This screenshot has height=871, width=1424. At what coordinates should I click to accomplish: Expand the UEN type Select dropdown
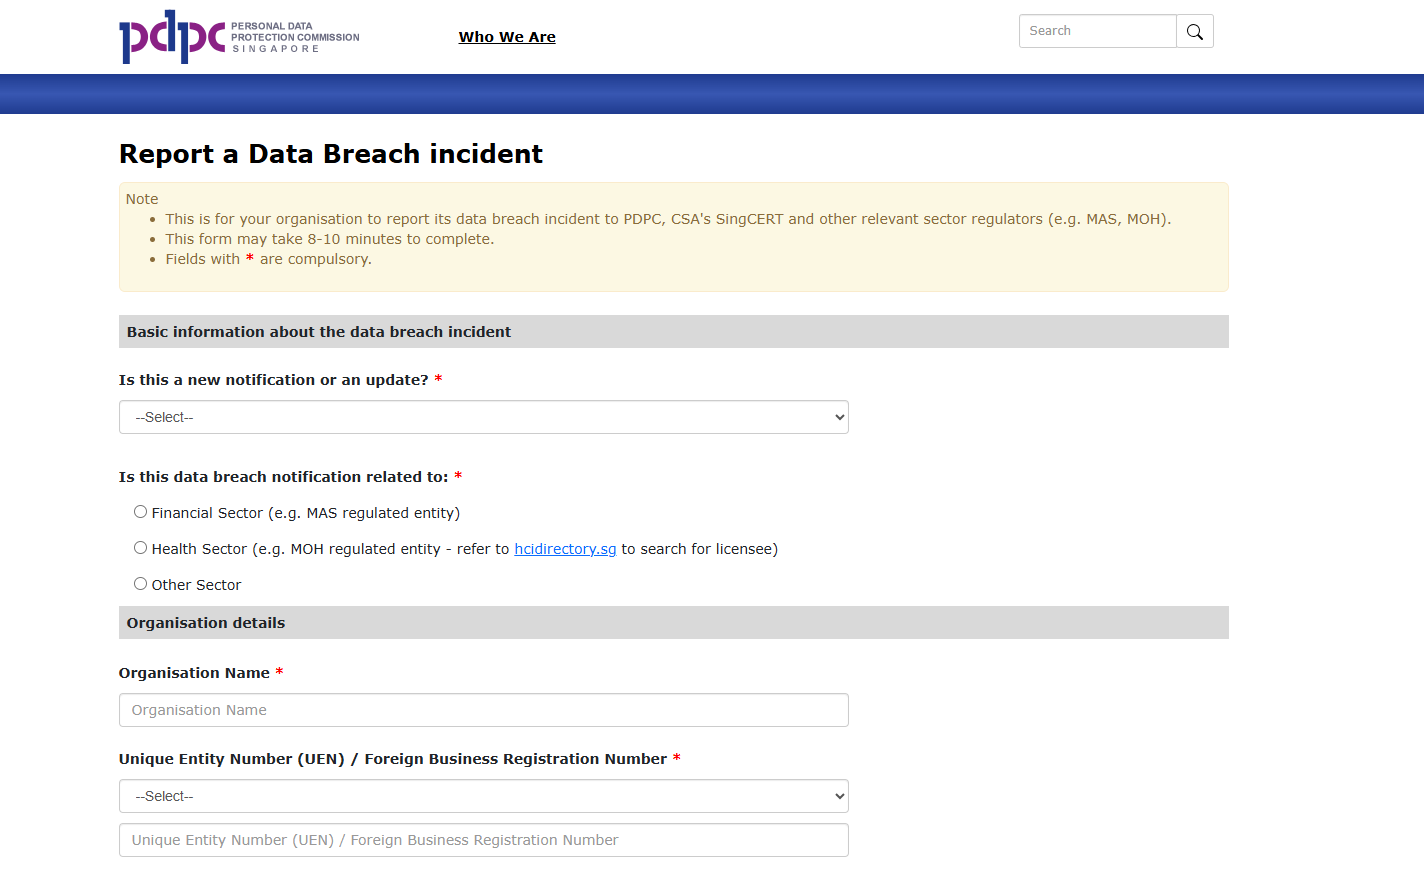[483, 796]
